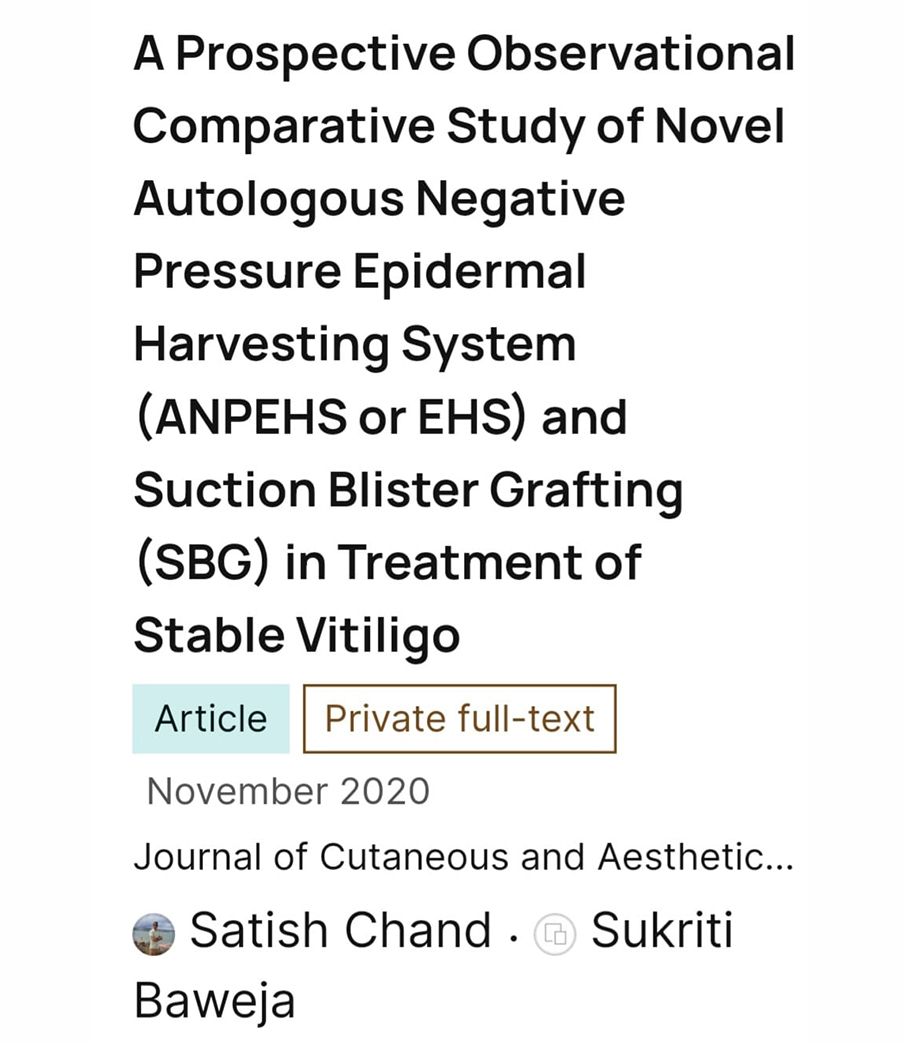Select the Article type badge
This screenshot has height=1045, width=903.
(211, 719)
